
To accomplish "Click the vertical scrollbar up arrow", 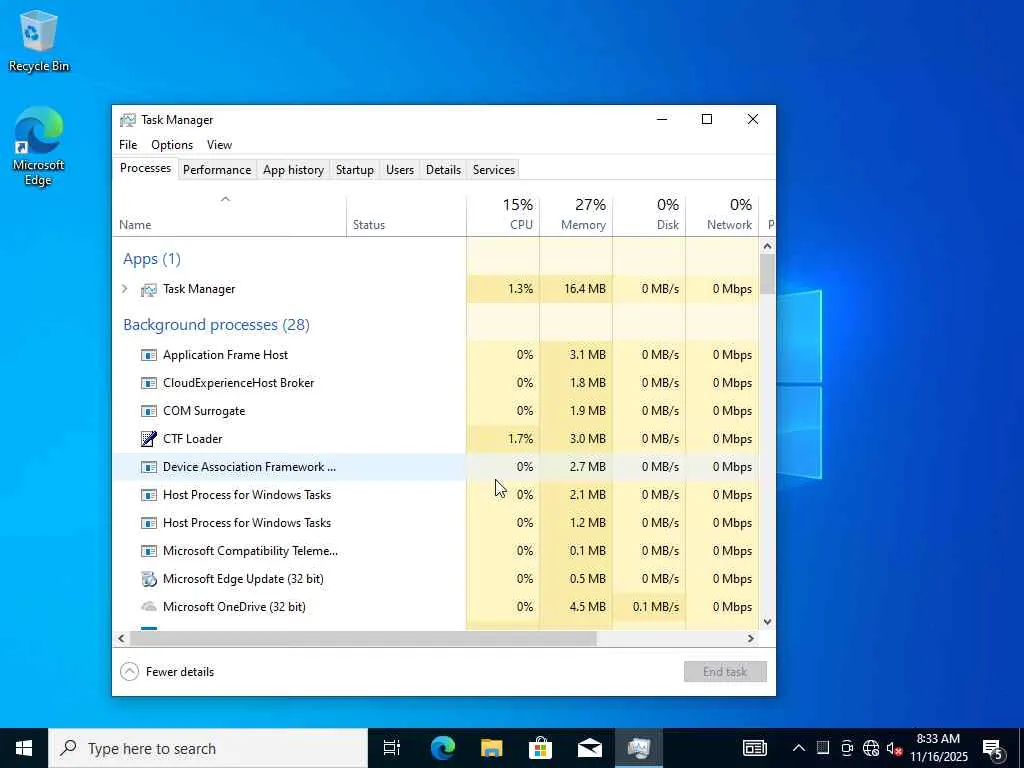I will [767, 247].
